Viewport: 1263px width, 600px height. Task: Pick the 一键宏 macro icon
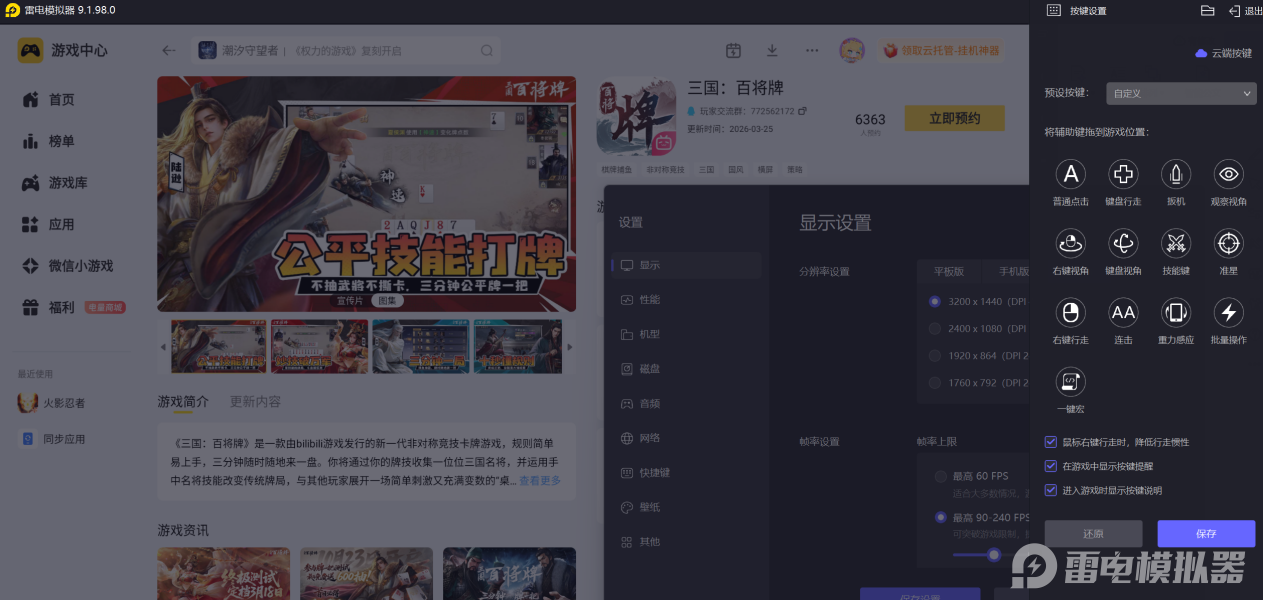point(1071,381)
